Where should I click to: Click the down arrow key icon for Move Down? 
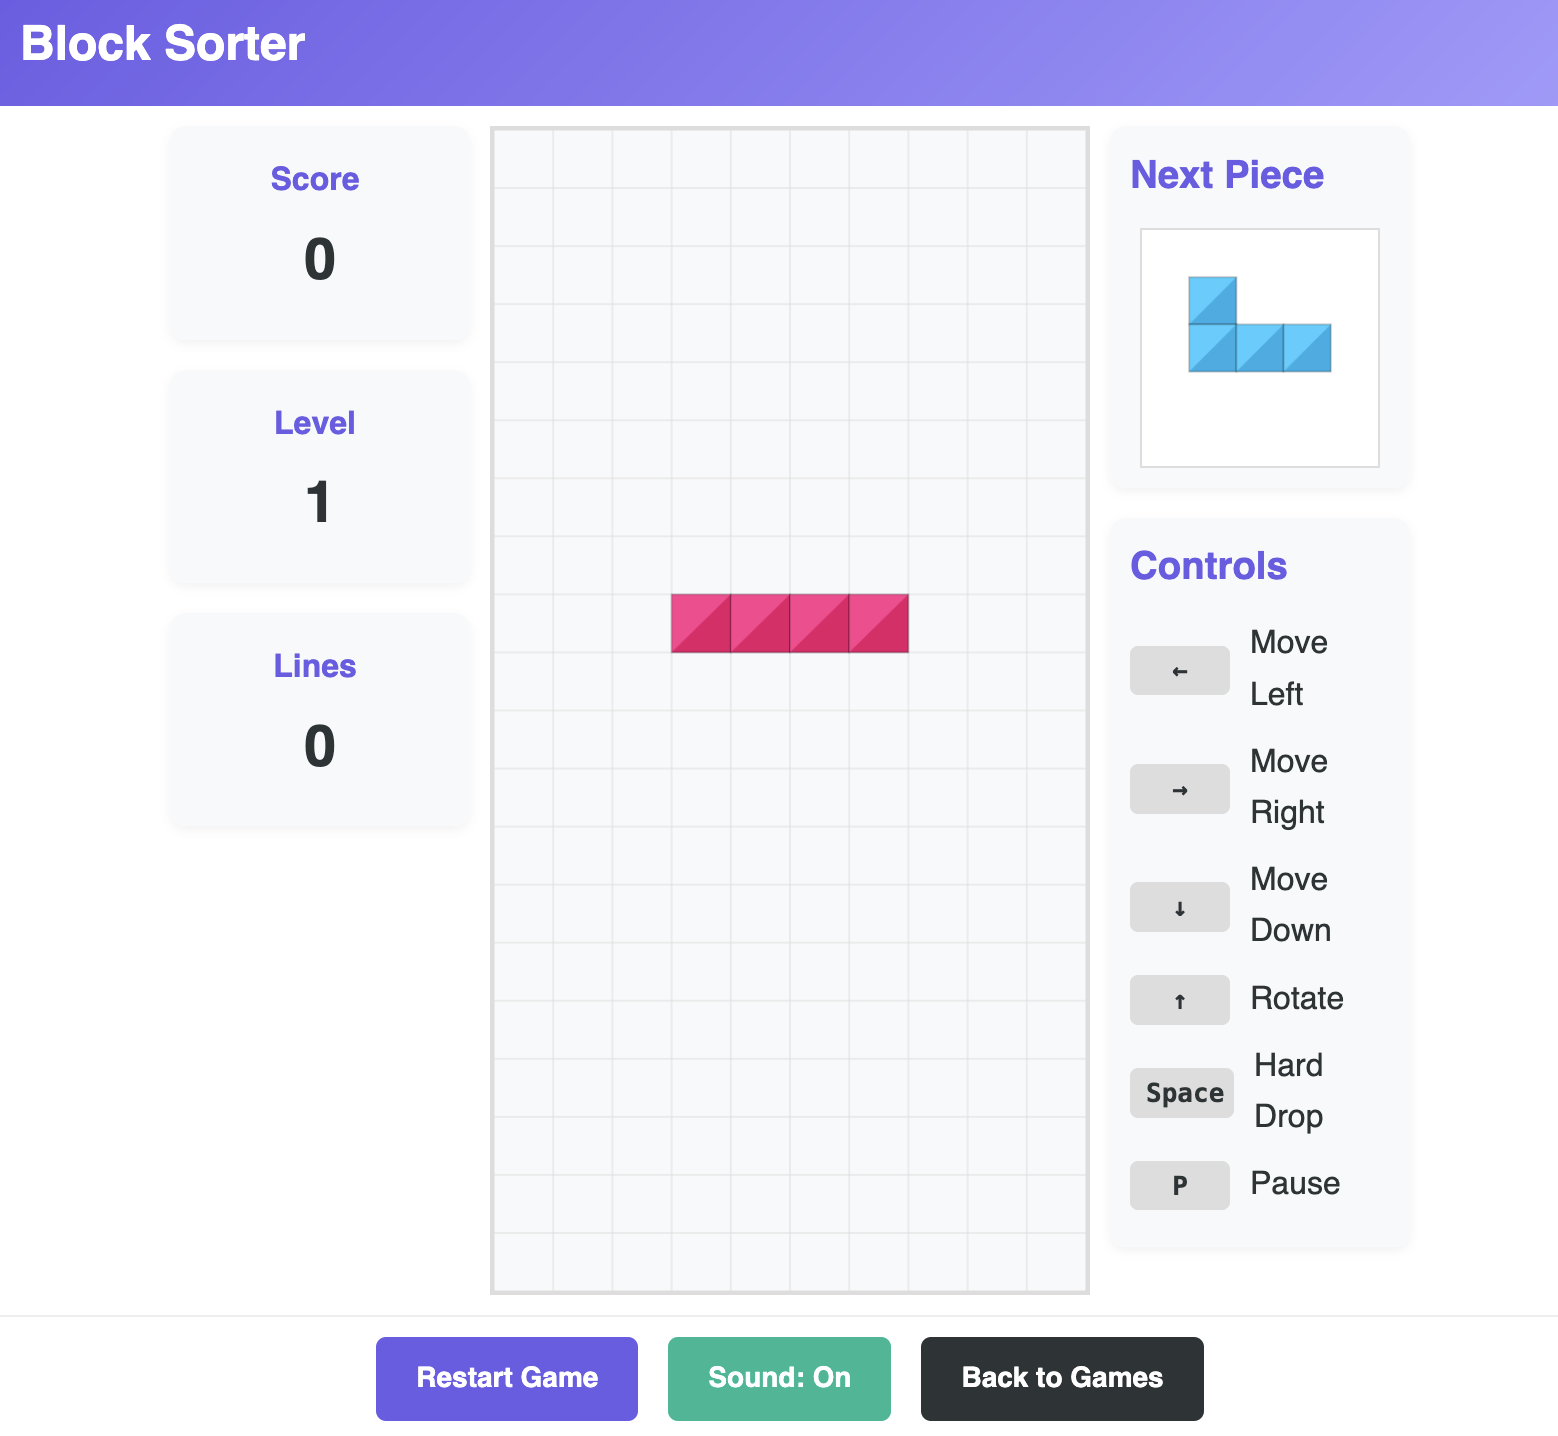coord(1180,907)
